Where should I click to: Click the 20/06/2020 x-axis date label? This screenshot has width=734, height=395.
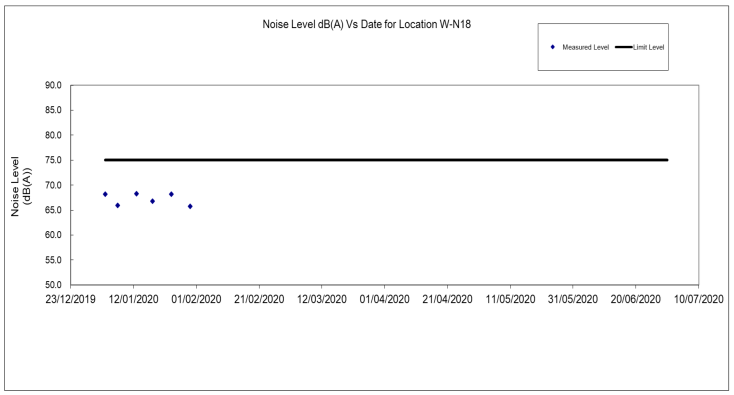[x=636, y=300]
